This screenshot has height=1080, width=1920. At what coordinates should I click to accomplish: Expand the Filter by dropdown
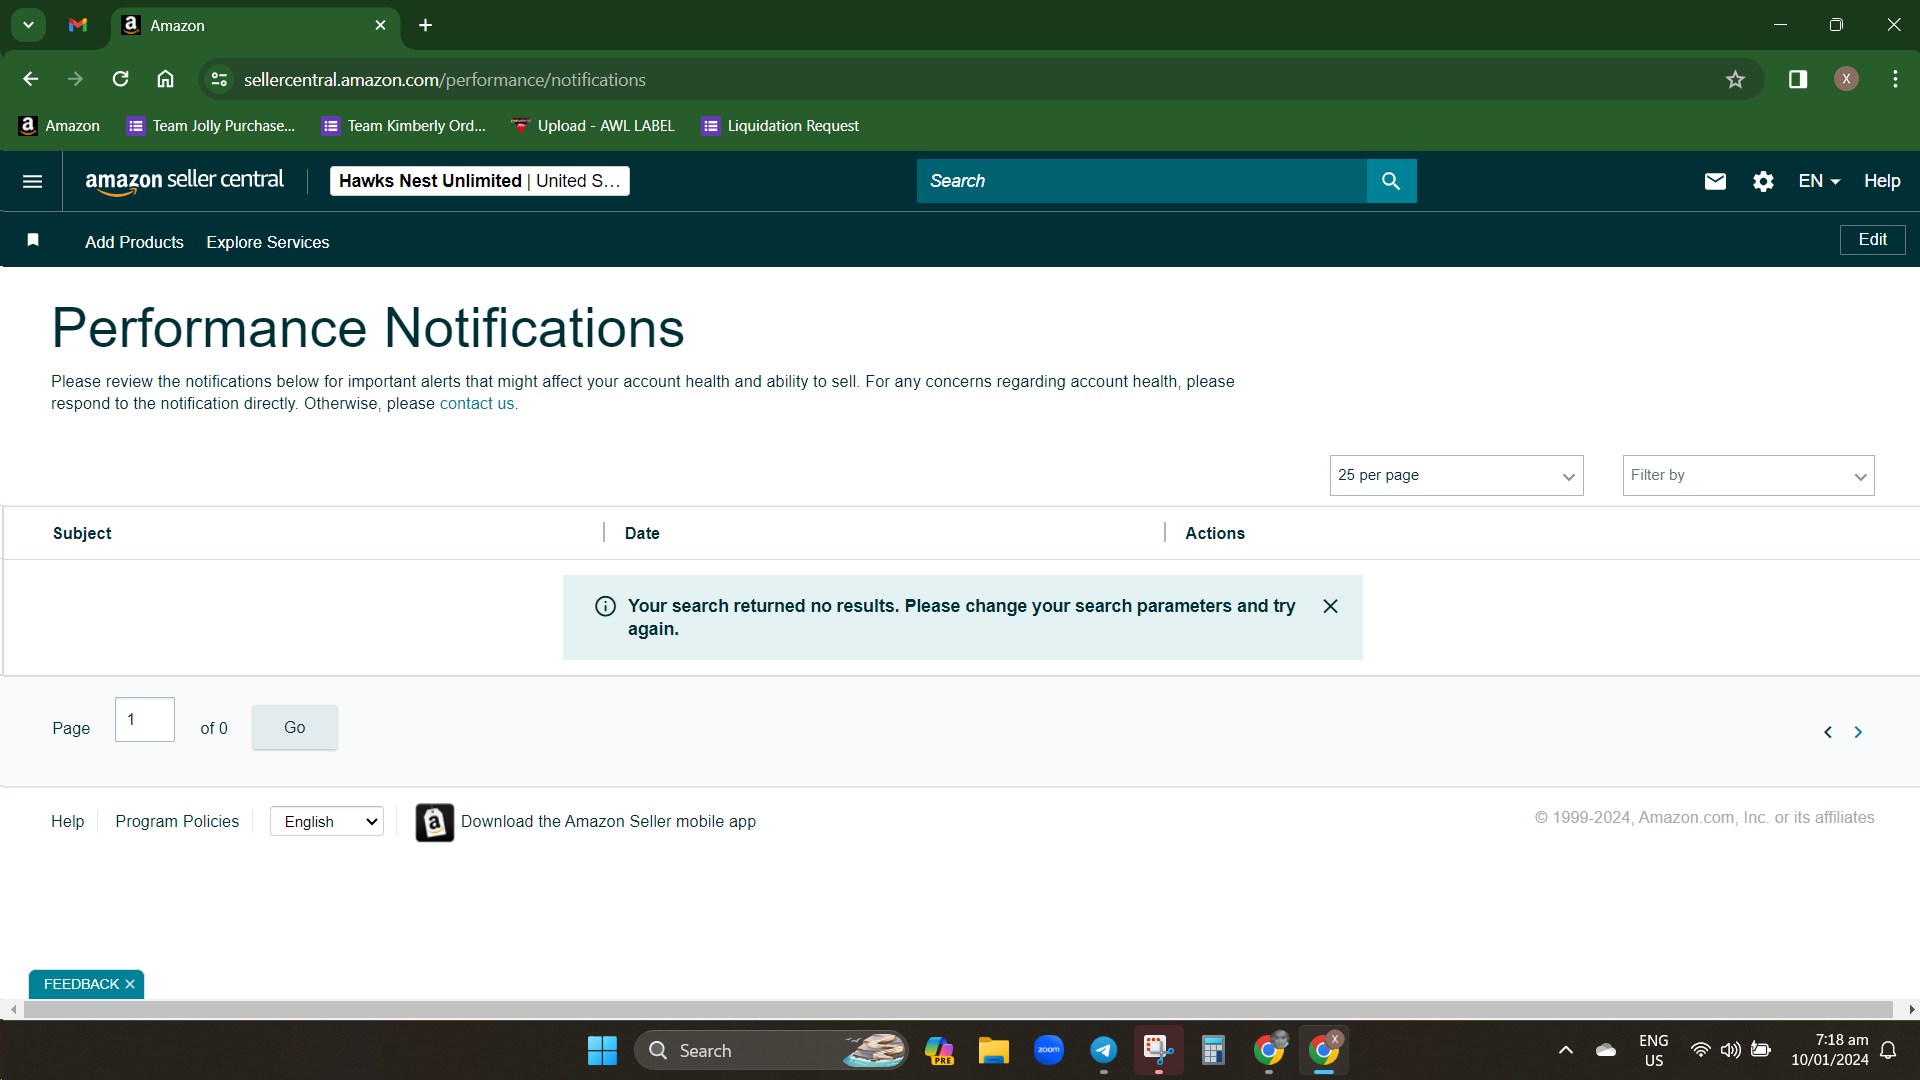coord(1748,475)
